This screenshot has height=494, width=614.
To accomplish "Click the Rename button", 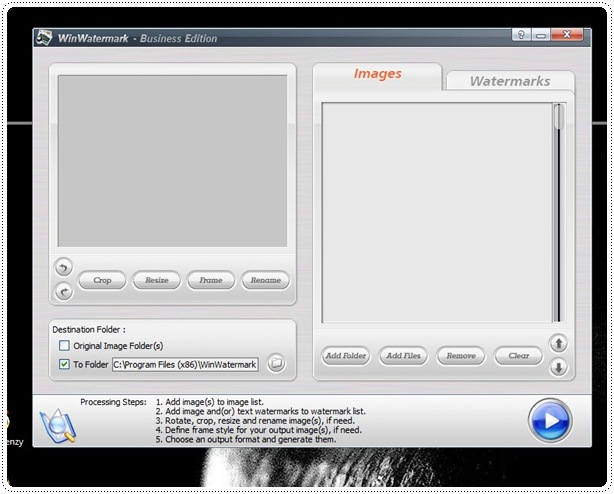I will point(265,280).
